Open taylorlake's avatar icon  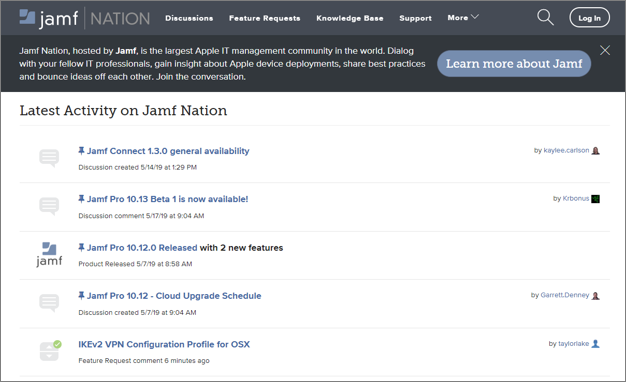tap(595, 344)
